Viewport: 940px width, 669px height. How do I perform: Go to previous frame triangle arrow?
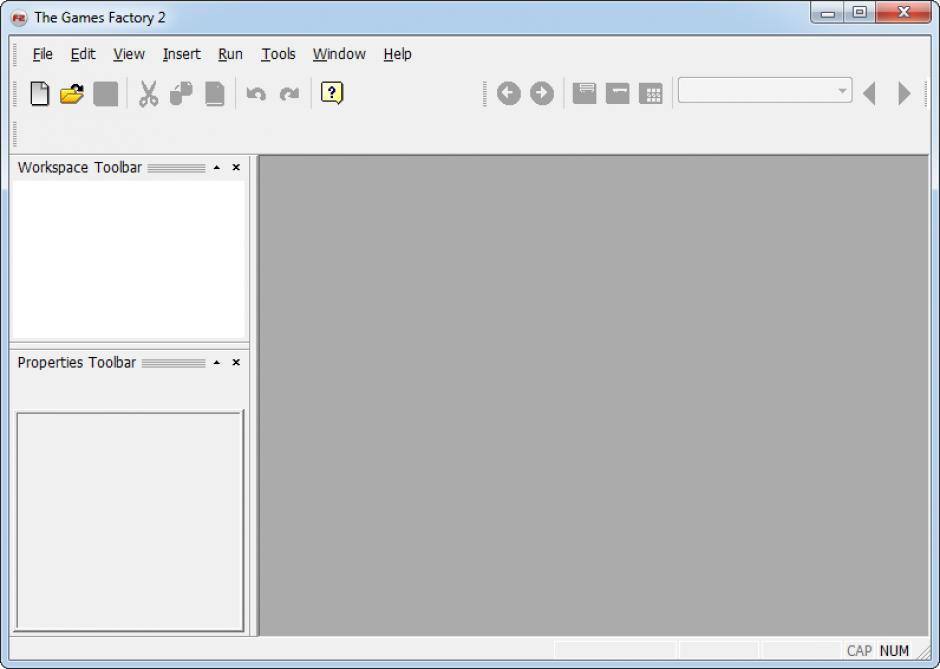(x=869, y=94)
